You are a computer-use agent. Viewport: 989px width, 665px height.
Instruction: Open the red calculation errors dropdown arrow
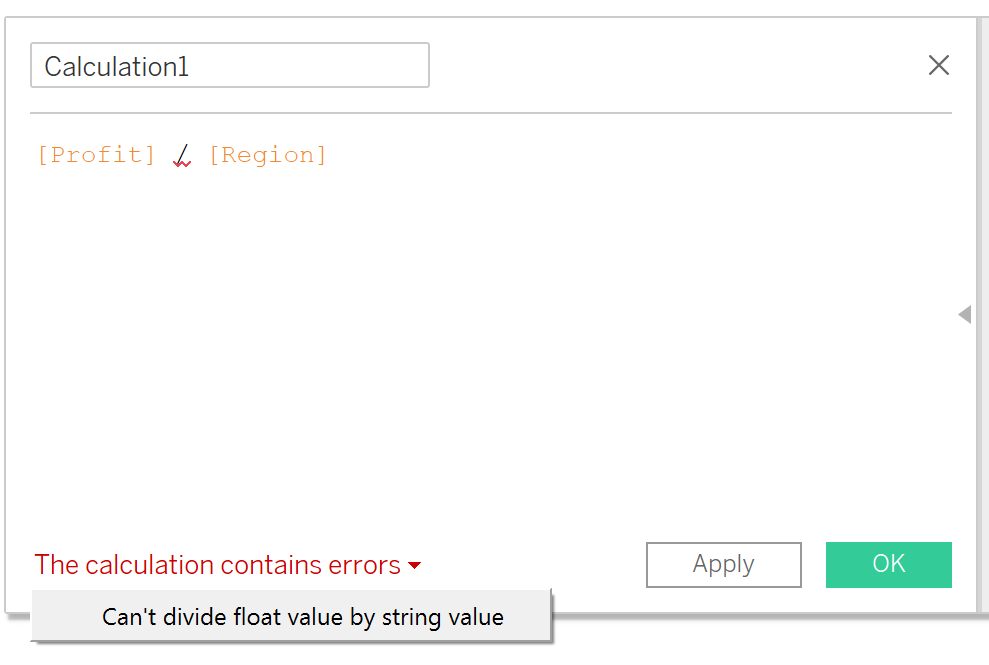tap(415, 566)
